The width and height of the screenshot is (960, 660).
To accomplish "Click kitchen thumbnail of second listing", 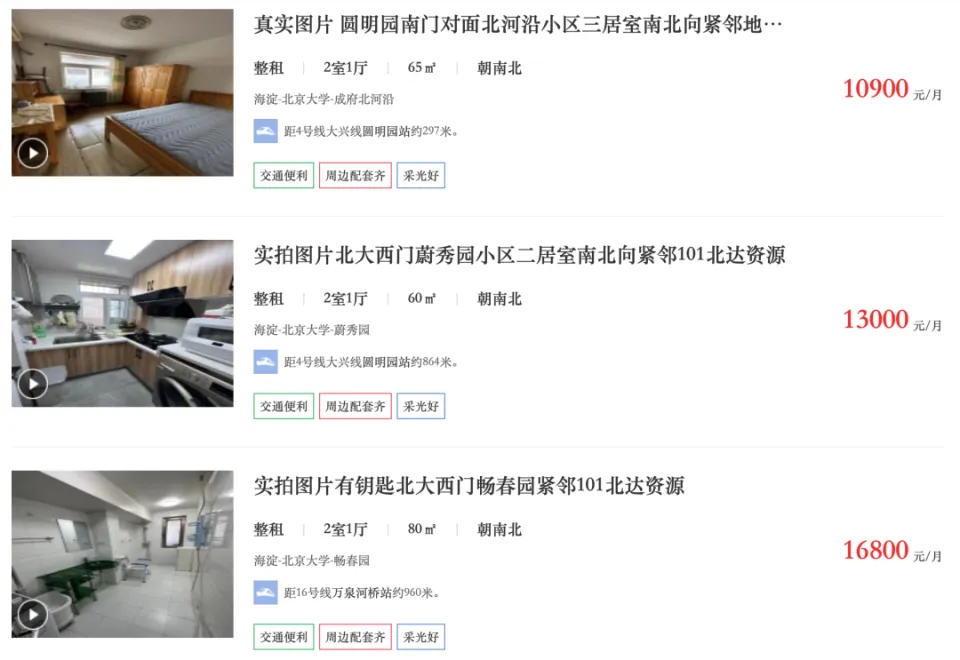I will point(122,323).
